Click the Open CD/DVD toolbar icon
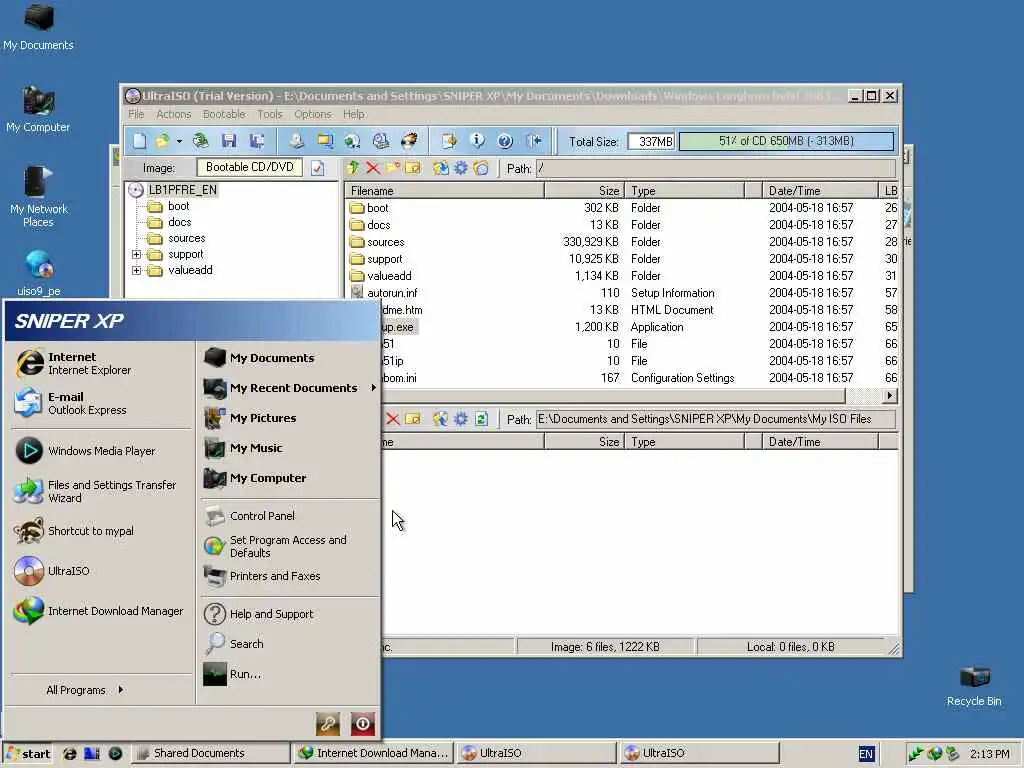 pos(200,141)
